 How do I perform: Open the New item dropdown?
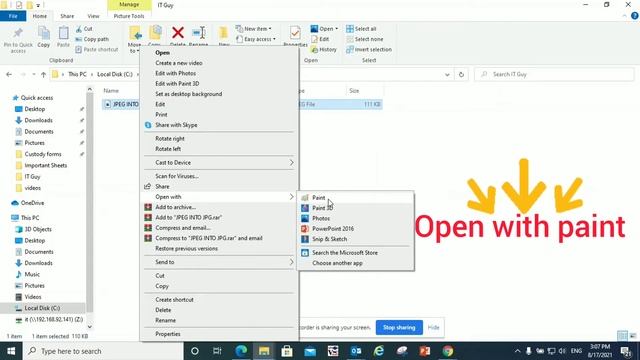pyautogui.click(x=253, y=29)
